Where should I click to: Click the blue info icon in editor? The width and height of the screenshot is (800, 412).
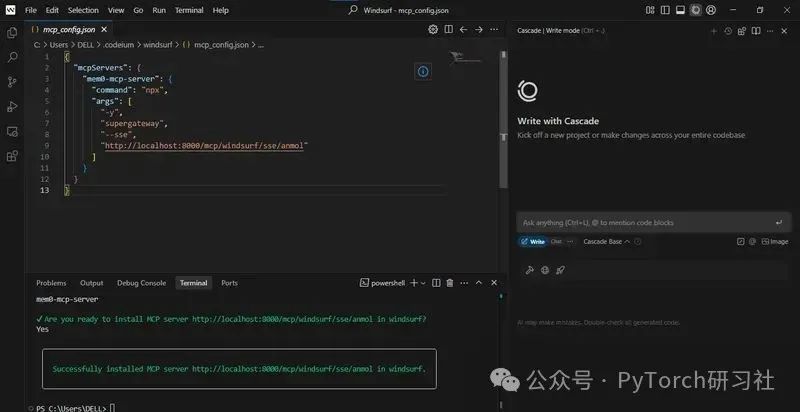[x=423, y=72]
